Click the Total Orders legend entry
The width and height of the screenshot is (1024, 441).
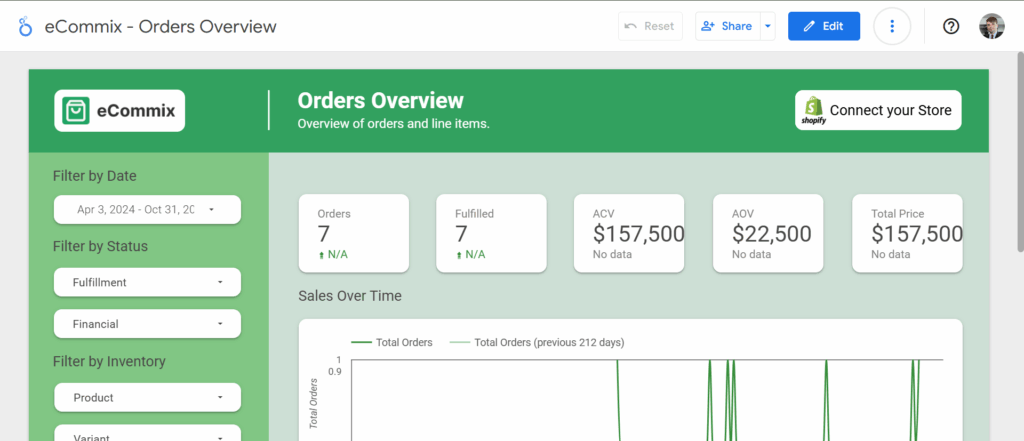point(392,342)
